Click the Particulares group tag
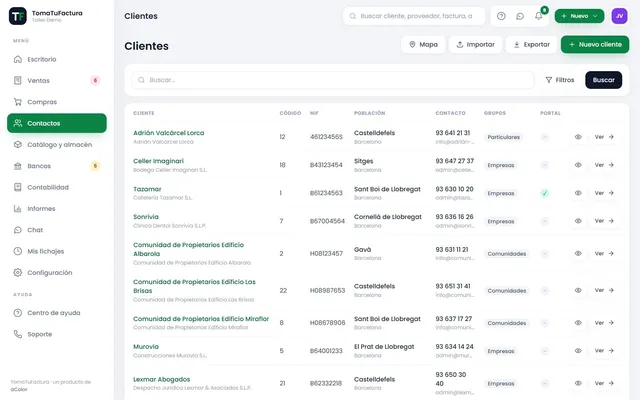Image resolution: width=640 pixels, height=400 pixels. pyautogui.click(x=504, y=137)
